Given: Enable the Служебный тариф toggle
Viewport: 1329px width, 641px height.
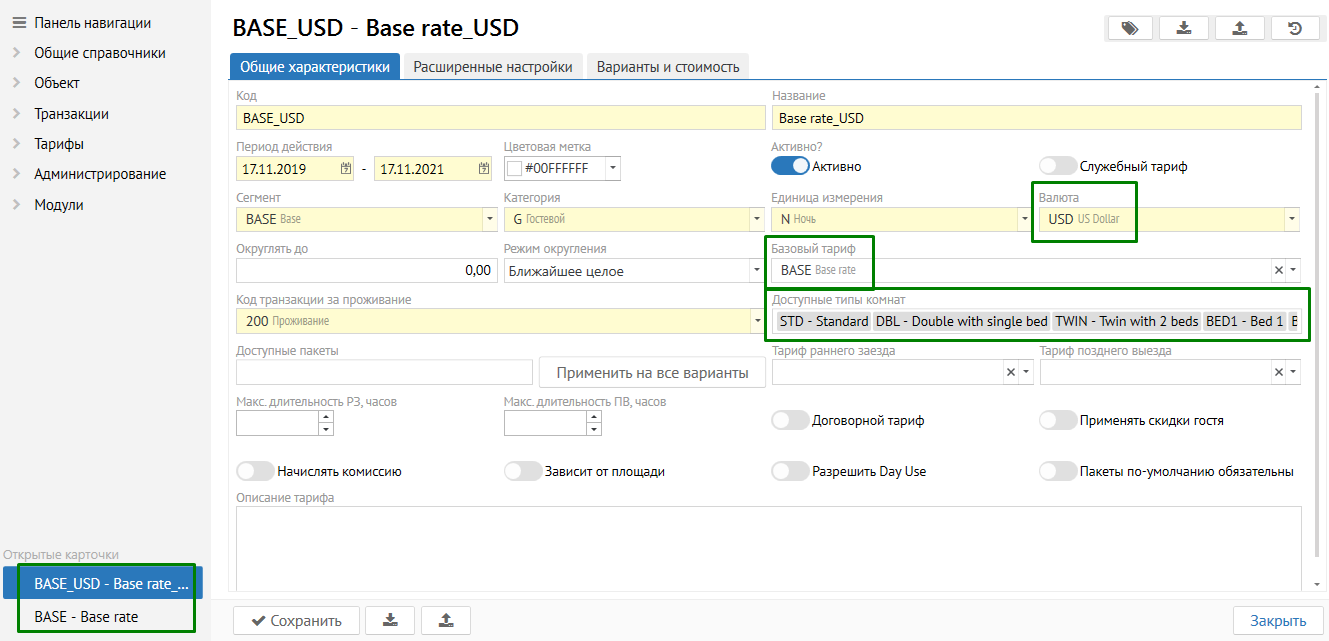Looking at the screenshot, I should [1058, 166].
